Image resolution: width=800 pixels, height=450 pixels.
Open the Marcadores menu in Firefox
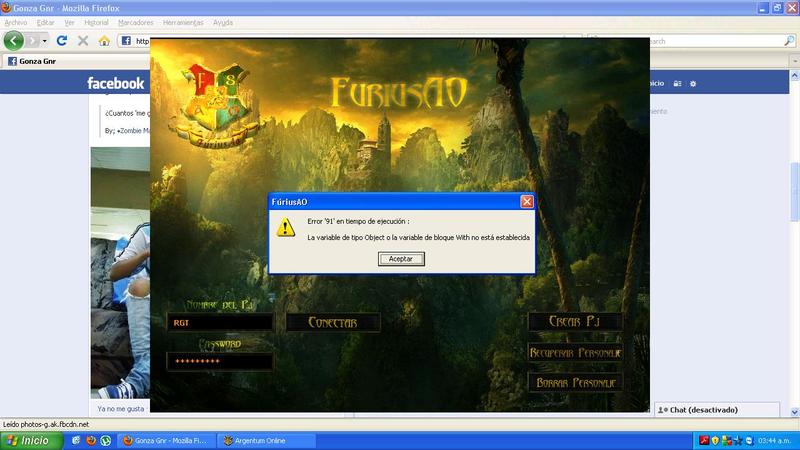(x=136, y=22)
